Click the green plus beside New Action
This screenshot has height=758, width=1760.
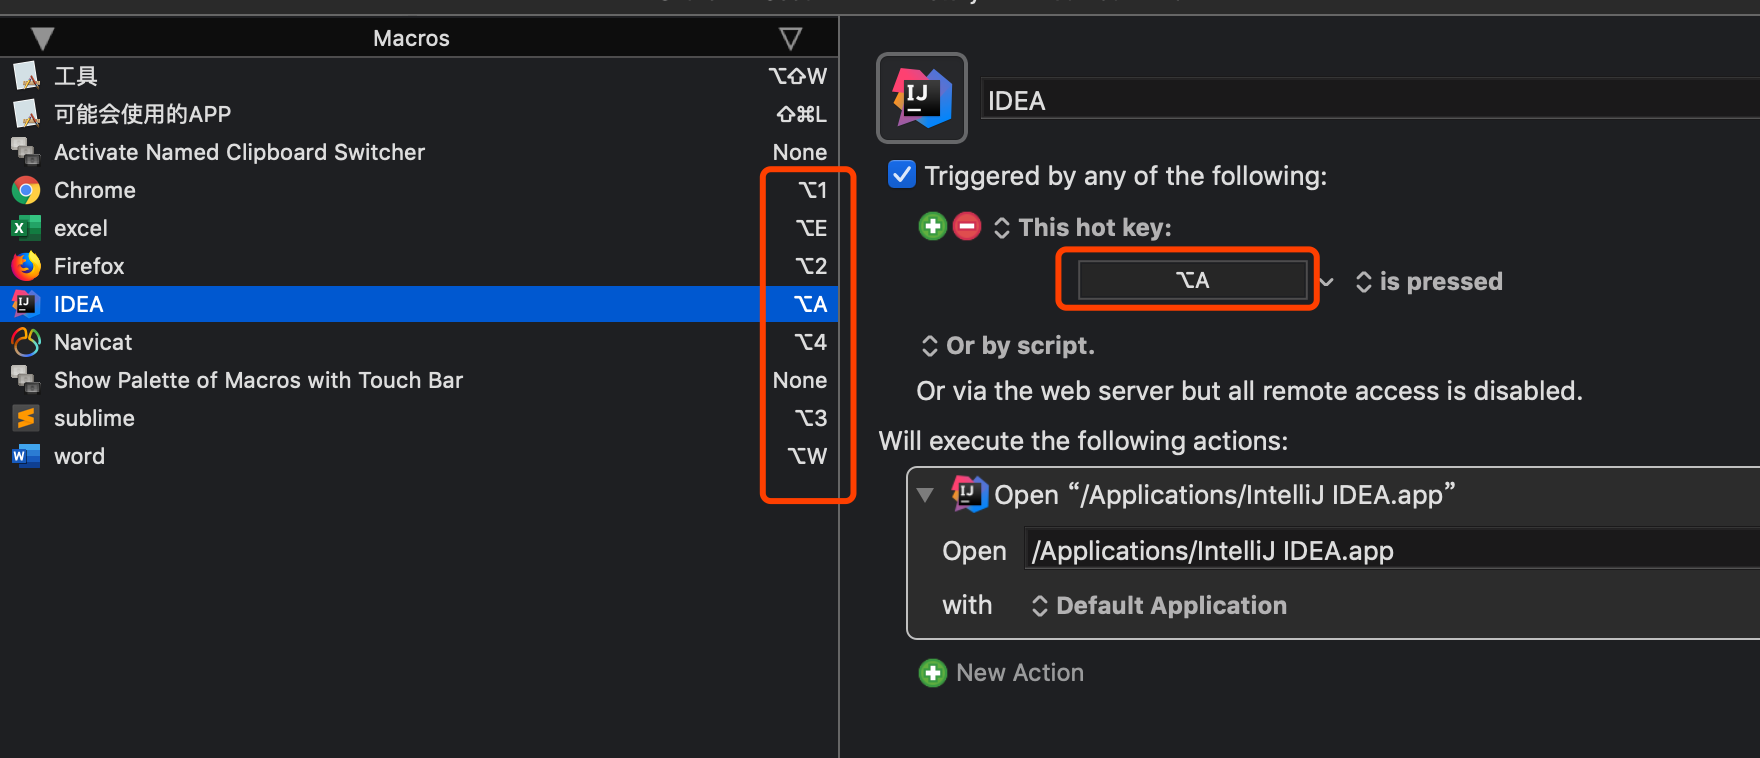pos(932,673)
